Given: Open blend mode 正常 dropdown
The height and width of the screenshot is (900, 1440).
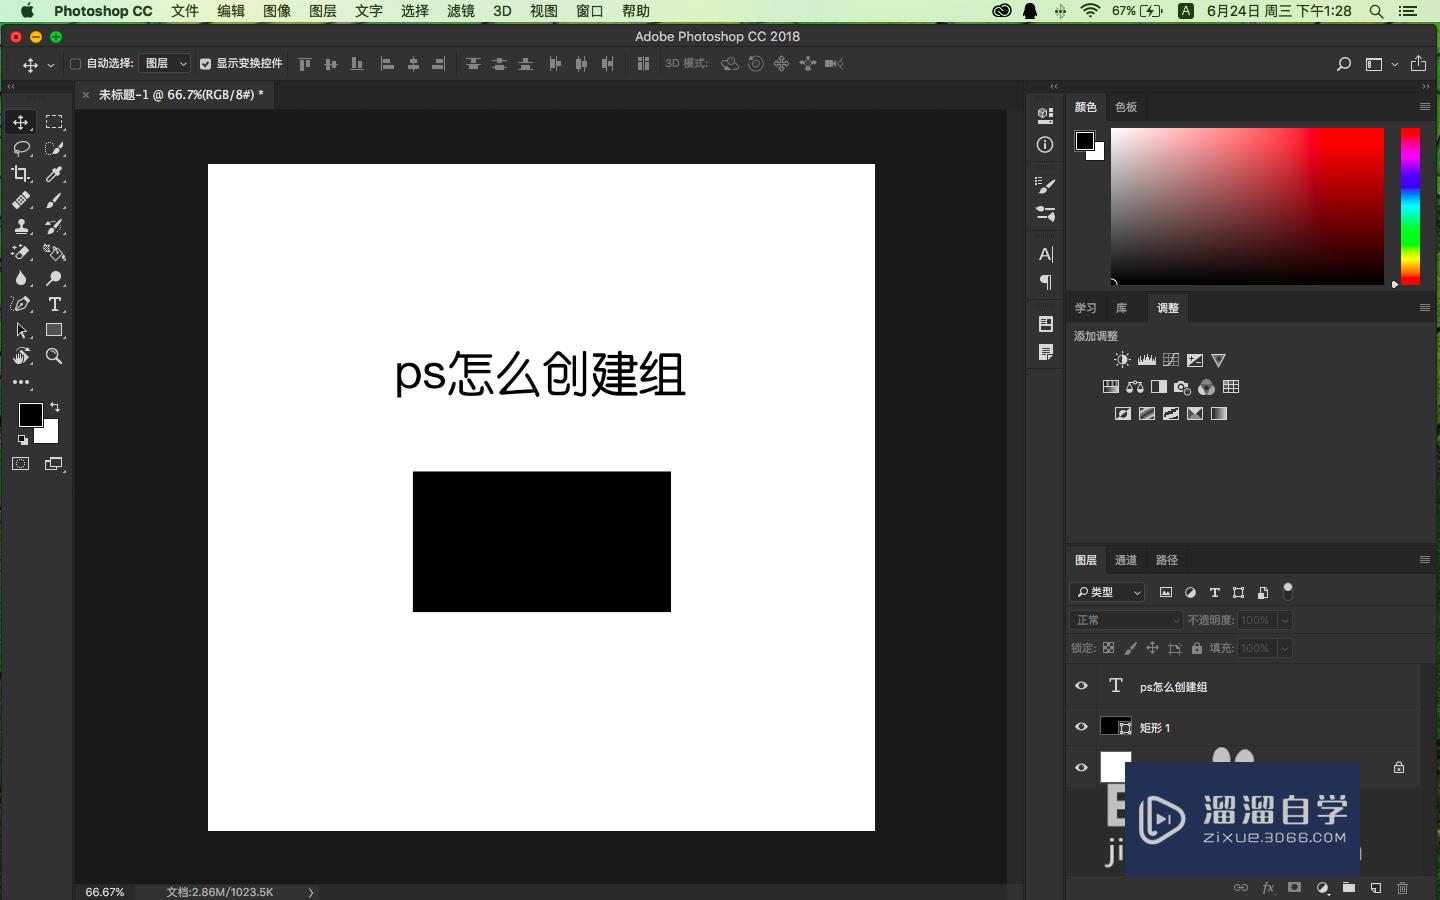Looking at the screenshot, I should 1127,620.
